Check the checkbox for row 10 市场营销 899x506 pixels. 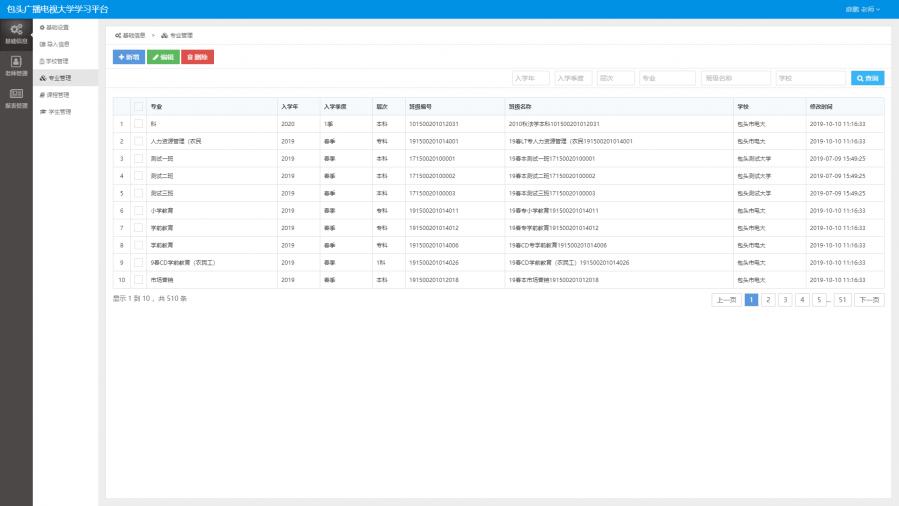pos(139,280)
